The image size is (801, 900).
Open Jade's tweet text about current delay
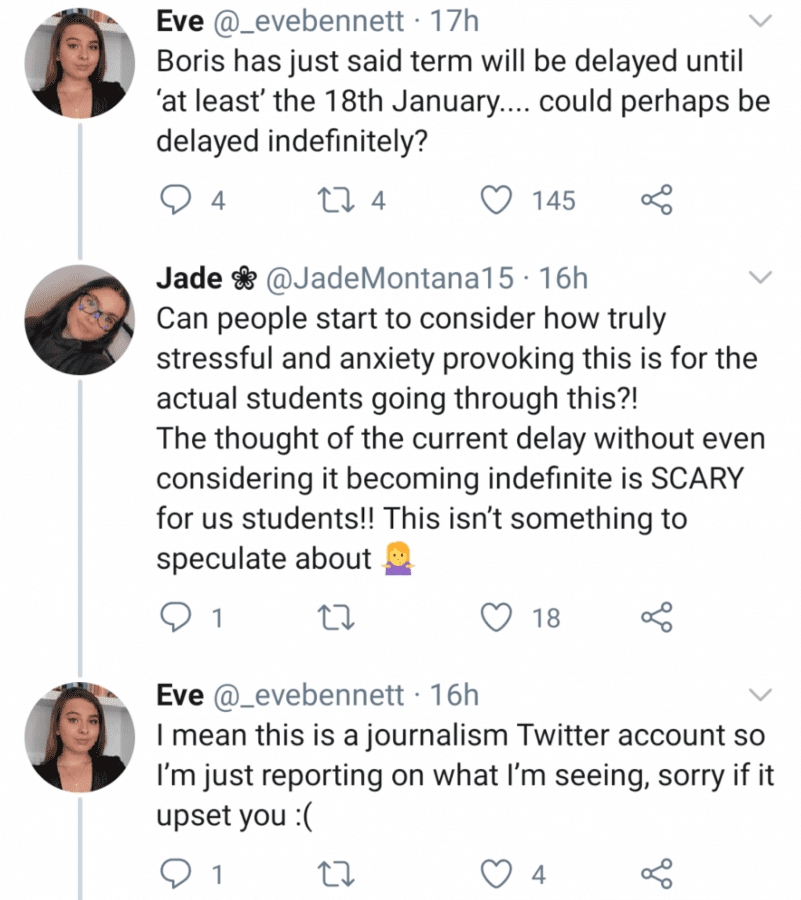pyautogui.click(x=461, y=439)
